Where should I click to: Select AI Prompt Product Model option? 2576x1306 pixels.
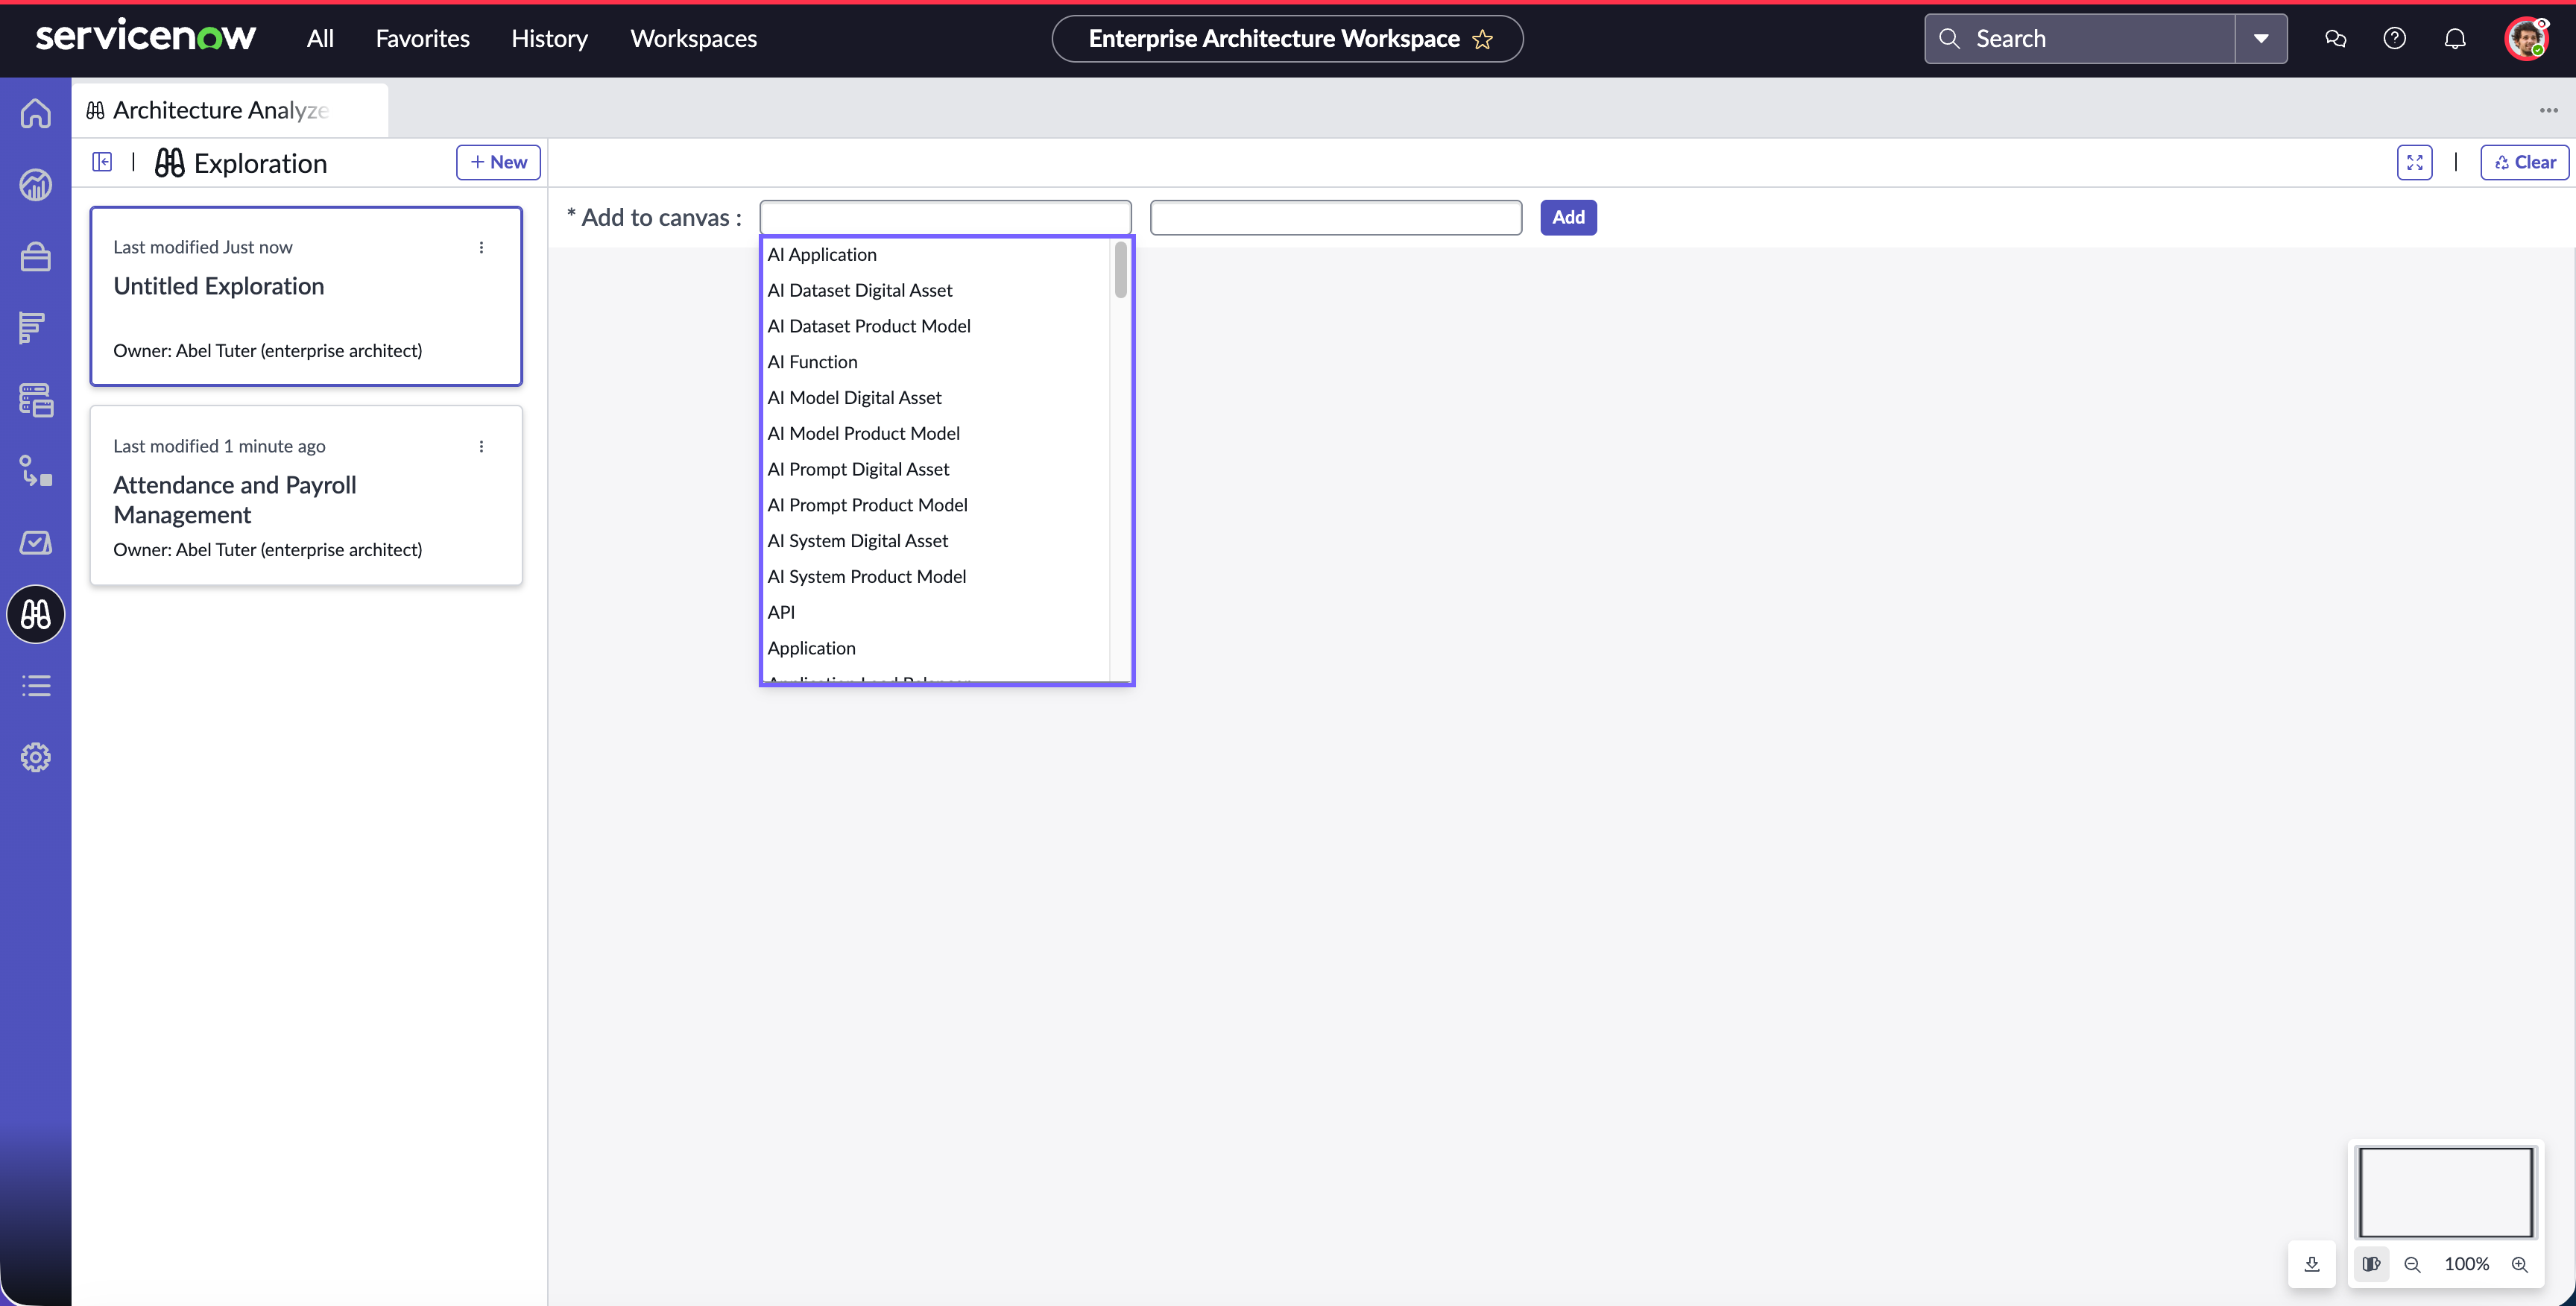(937, 505)
